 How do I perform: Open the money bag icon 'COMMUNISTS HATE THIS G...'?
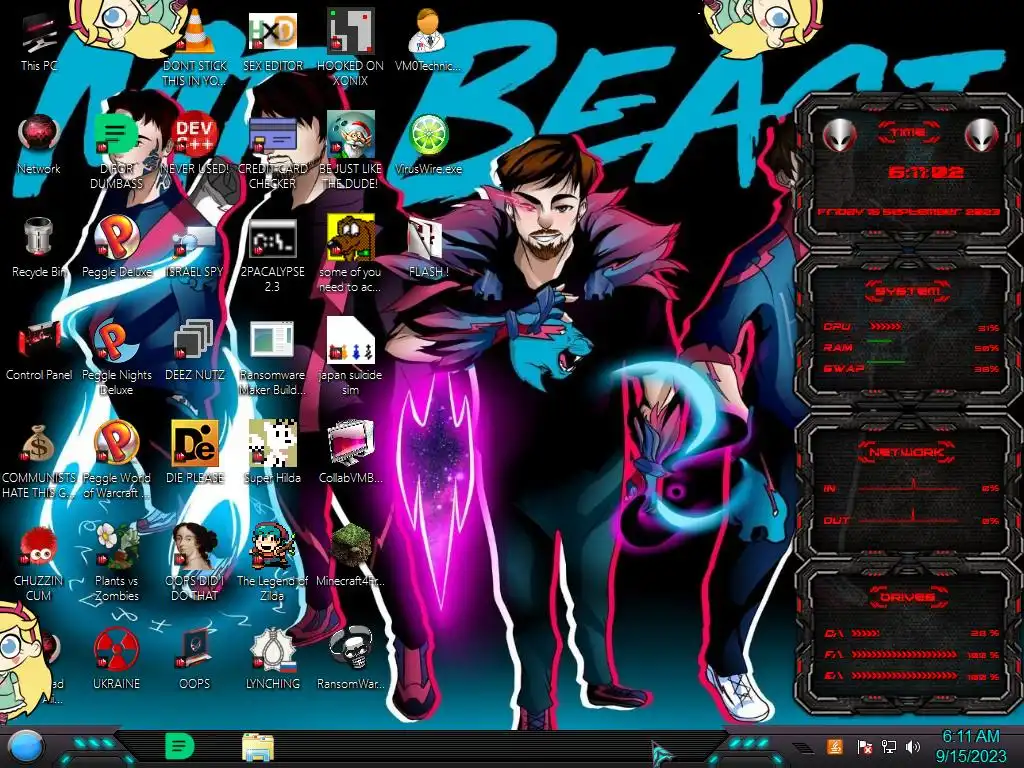pyautogui.click(x=39, y=461)
